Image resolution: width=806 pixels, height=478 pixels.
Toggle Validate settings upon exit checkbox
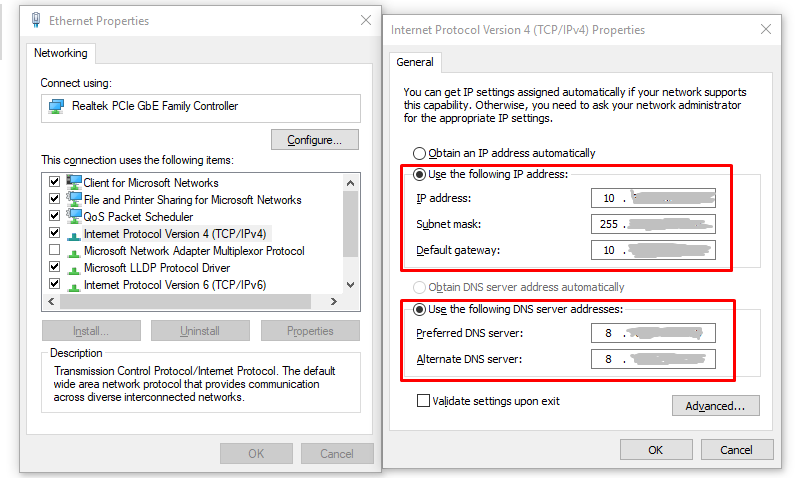[x=423, y=401]
